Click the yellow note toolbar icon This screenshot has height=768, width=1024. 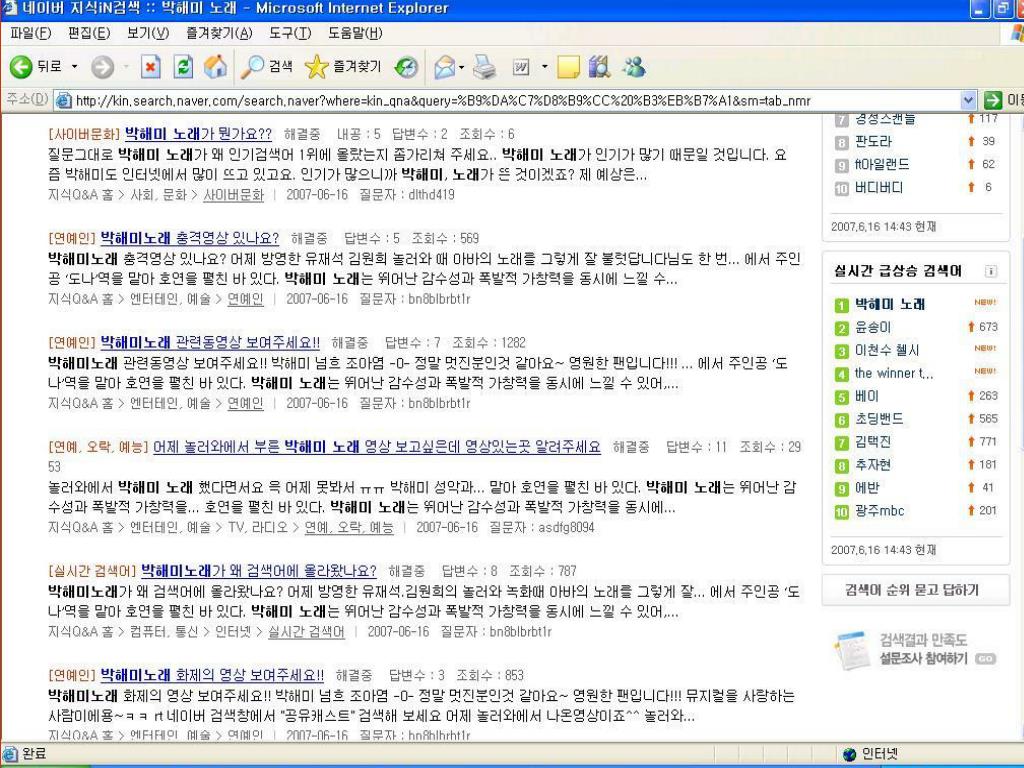pos(568,67)
